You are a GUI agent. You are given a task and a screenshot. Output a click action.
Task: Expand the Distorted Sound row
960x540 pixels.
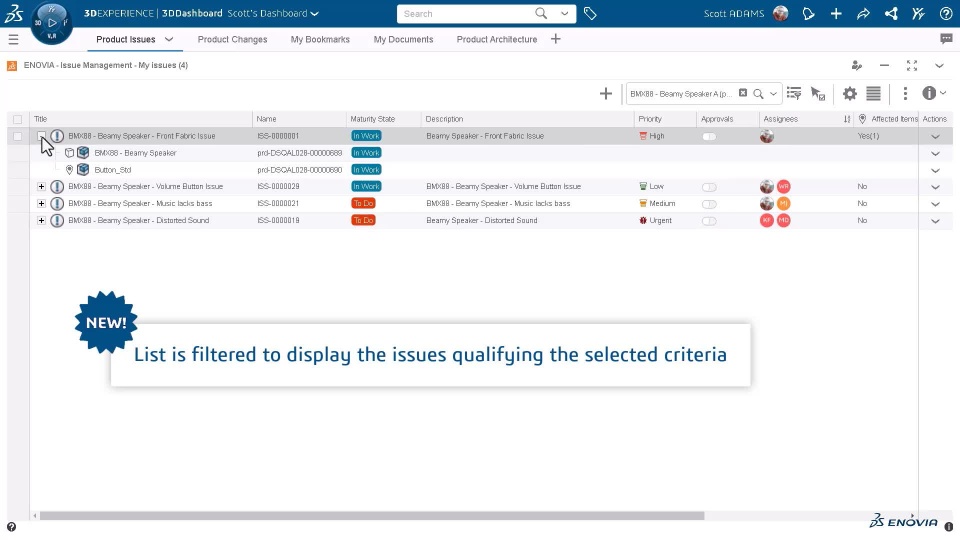point(41,220)
